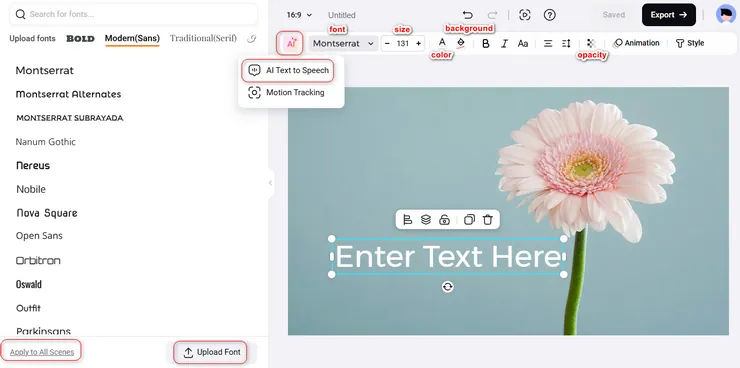The image size is (740, 368).
Task: Undo the last action
Action: coord(467,15)
